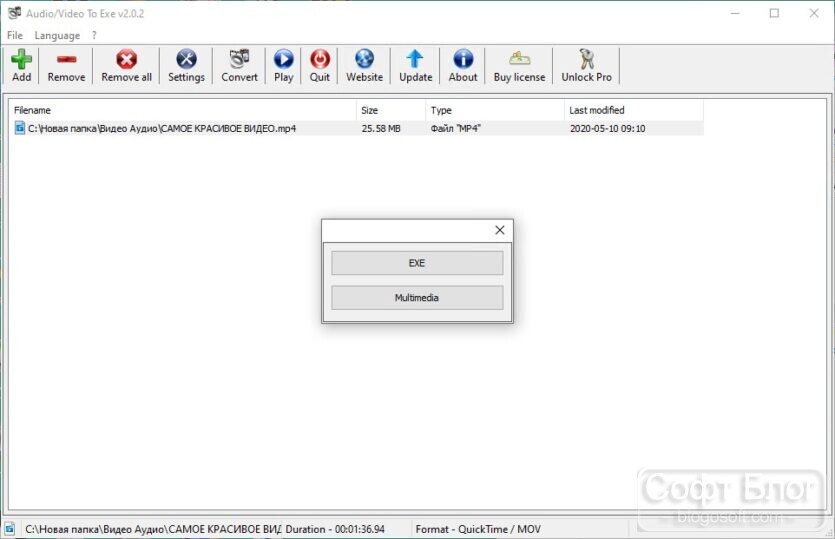Open the Language menu
The height and width of the screenshot is (539, 835).
[x=57, y=35]
